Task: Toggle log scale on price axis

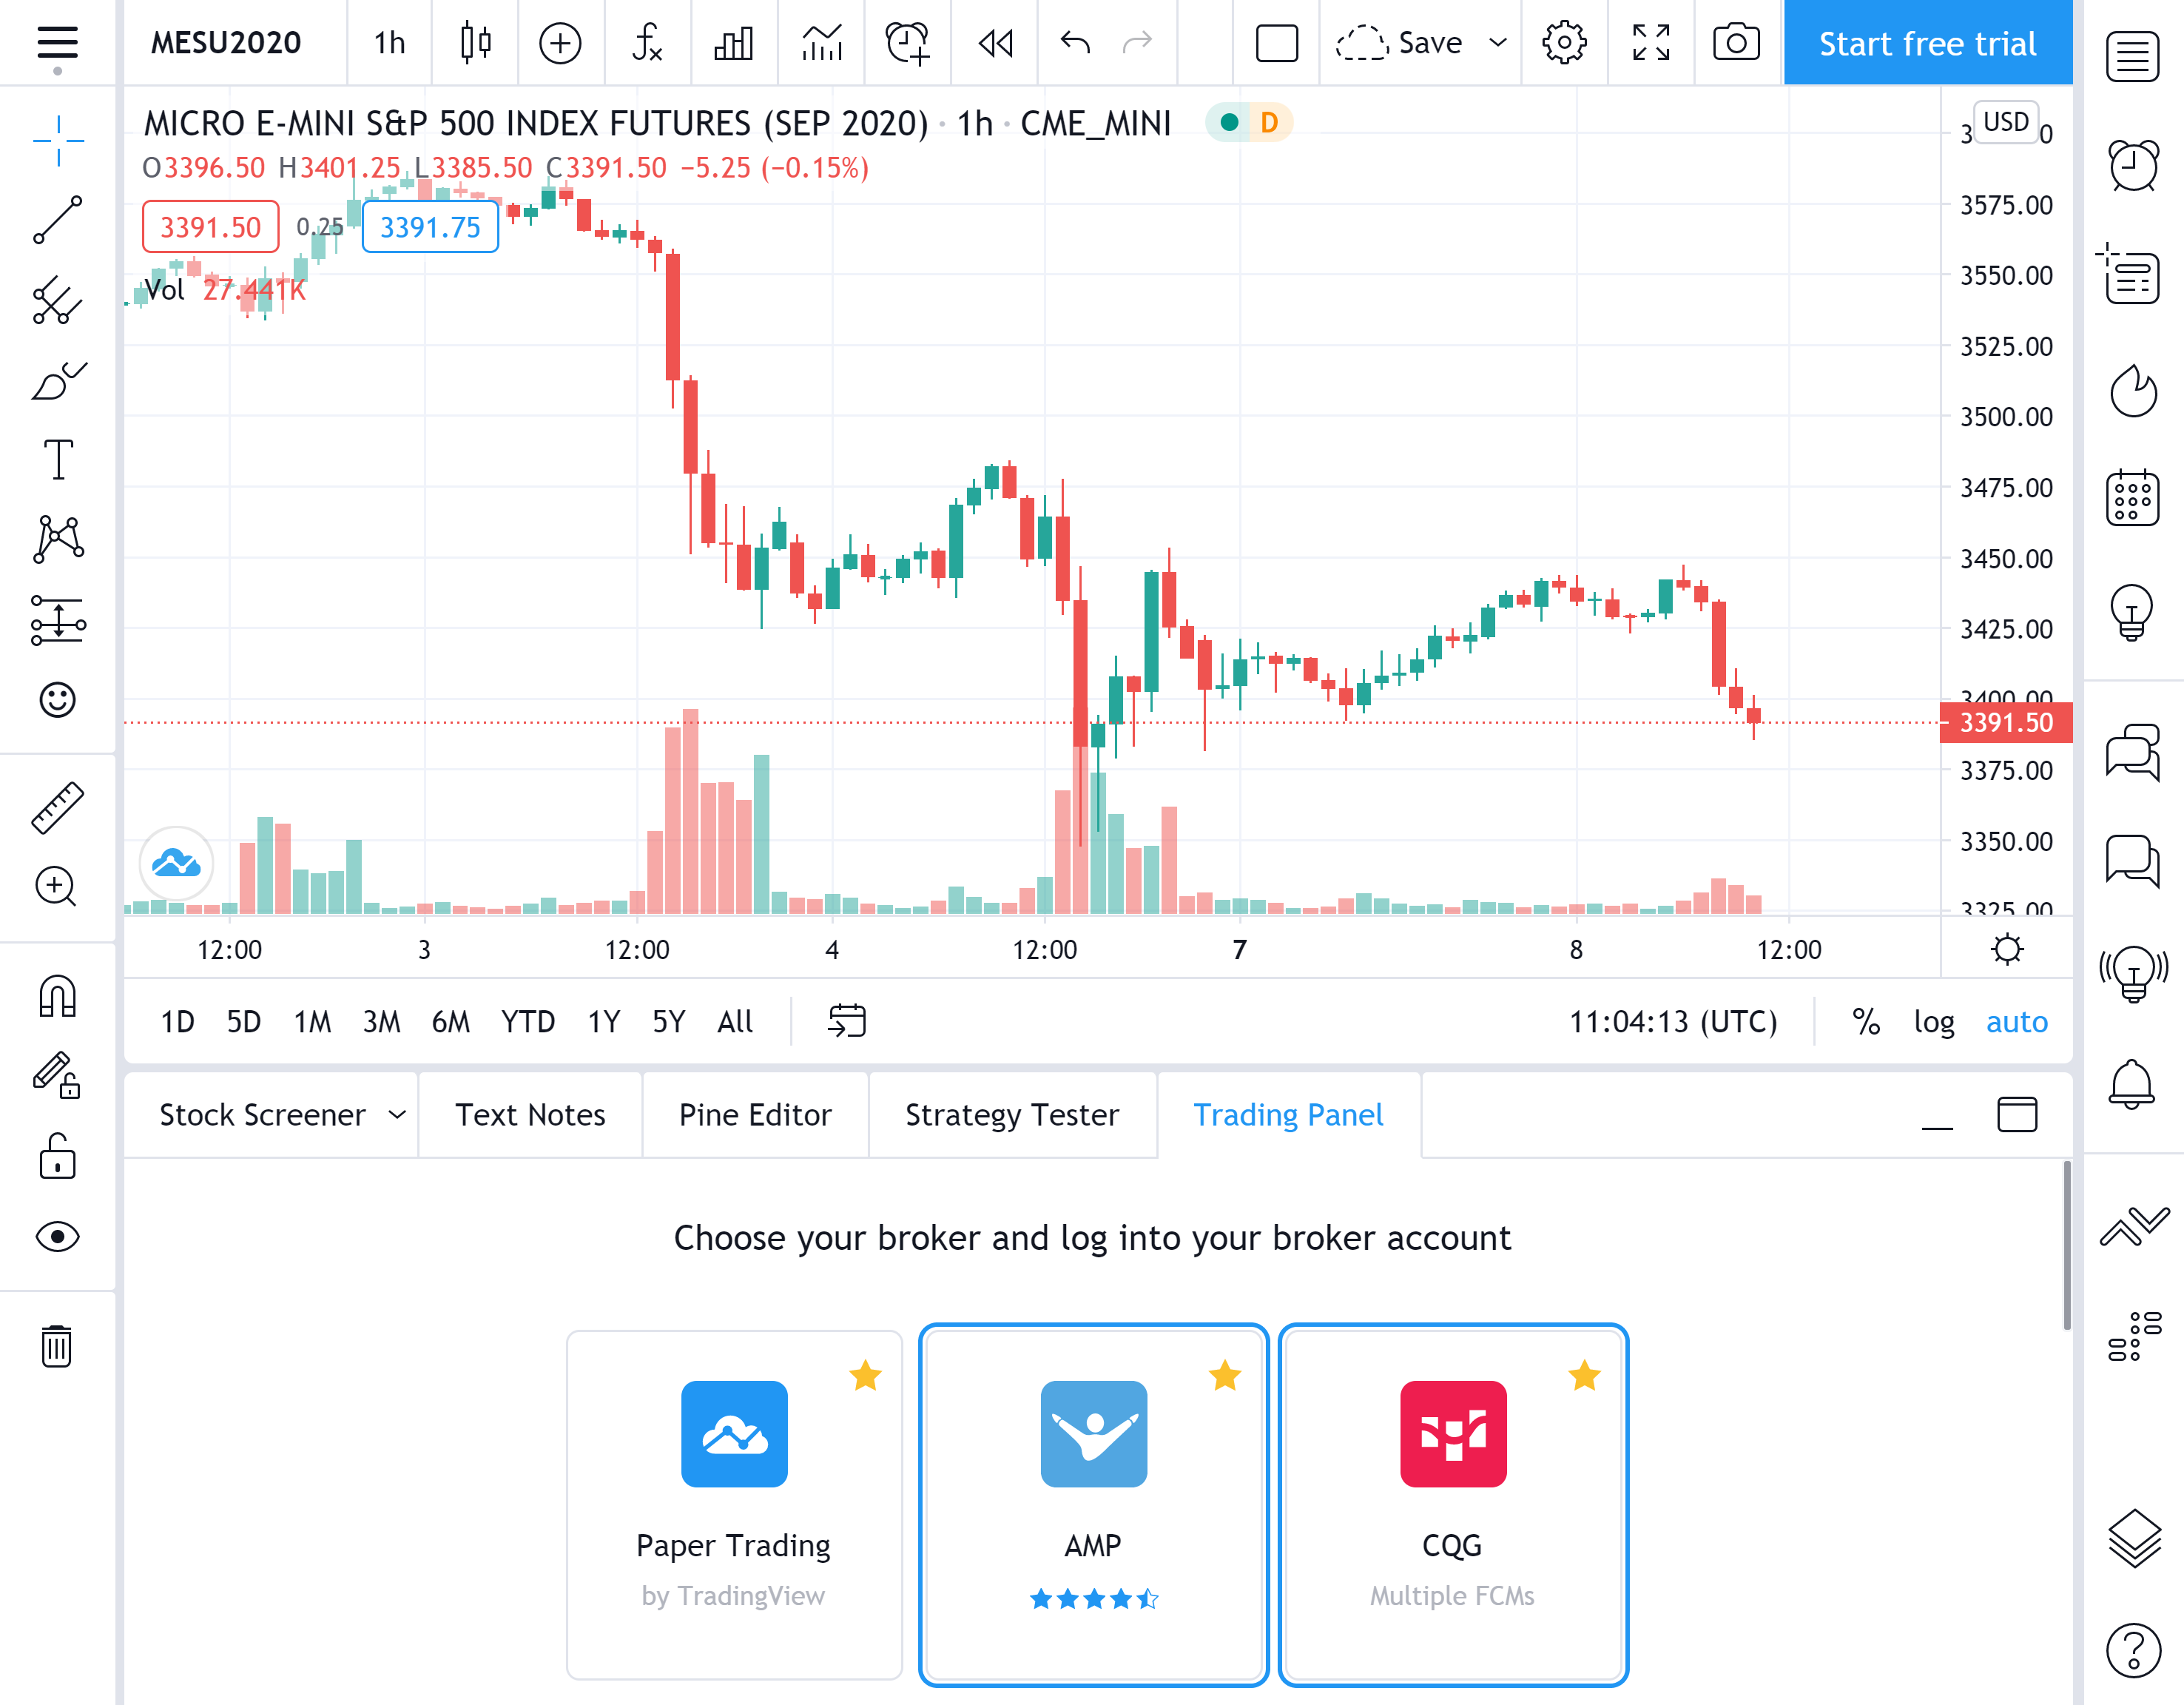Action: tap(1934, 1022)
